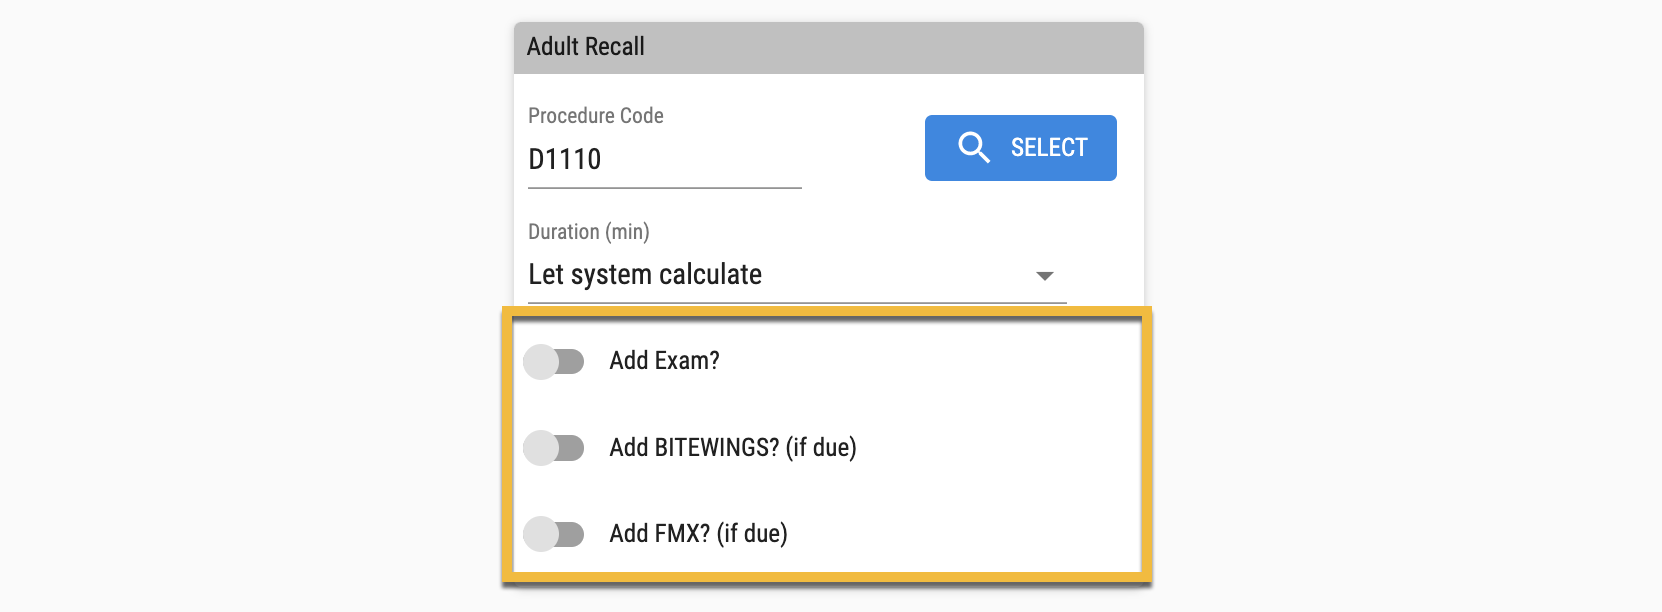
Task: Click the magnifying glass search icon
Action: (973, 147)
